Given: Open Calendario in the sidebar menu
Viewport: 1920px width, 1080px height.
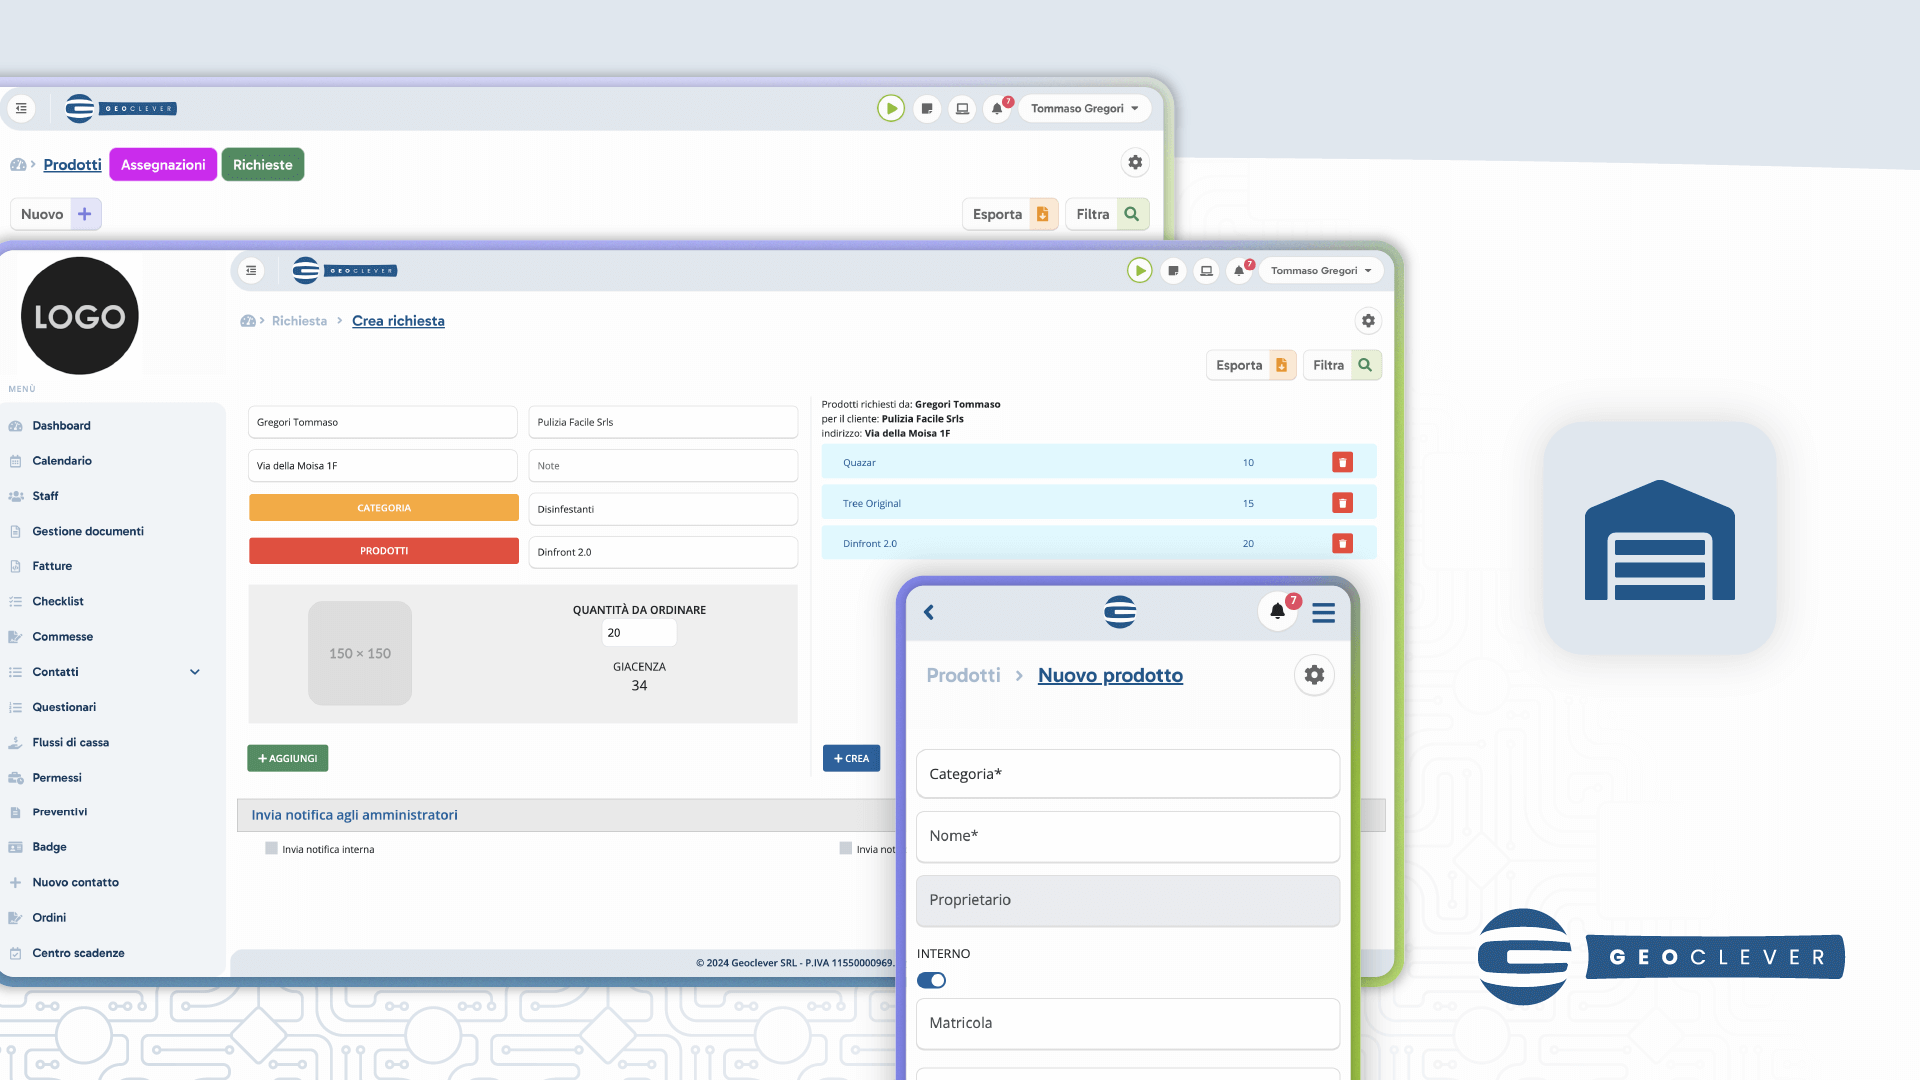Looking at the screenshot, I should [62, 461].
